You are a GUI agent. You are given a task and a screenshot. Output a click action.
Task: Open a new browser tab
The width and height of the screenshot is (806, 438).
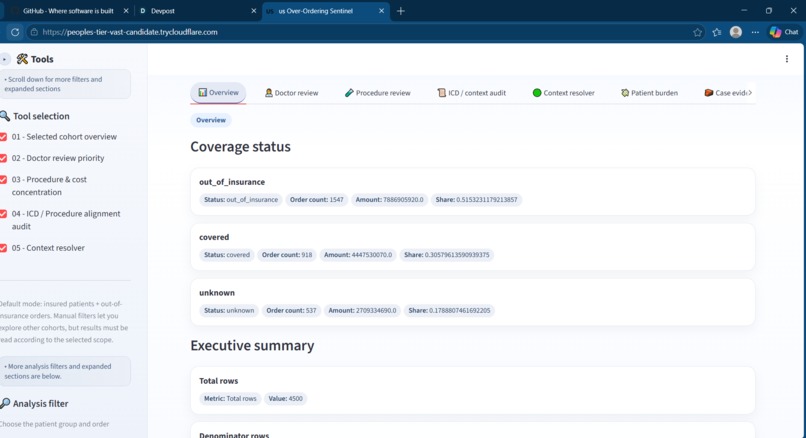click(400, 11)
